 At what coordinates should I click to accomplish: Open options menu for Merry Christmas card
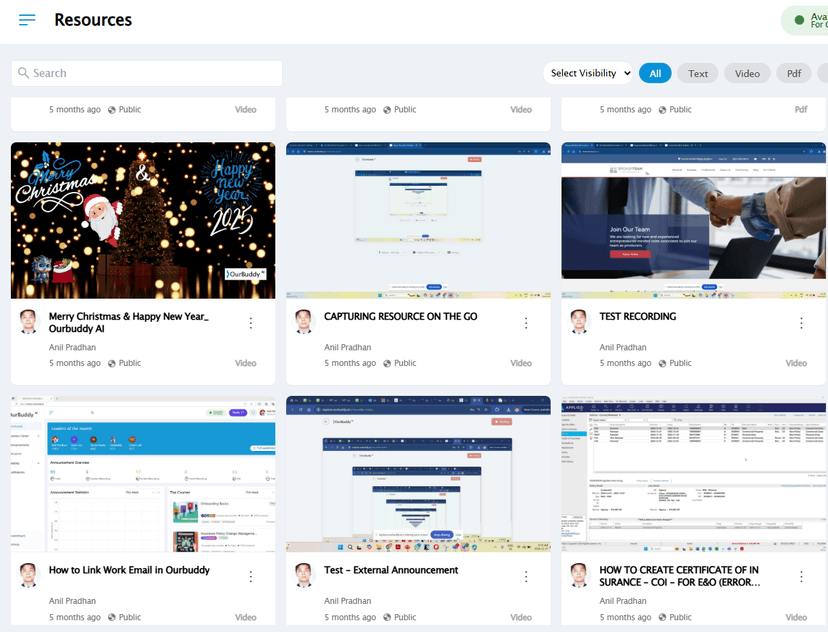pyautogui.click(x=250, y=323)
